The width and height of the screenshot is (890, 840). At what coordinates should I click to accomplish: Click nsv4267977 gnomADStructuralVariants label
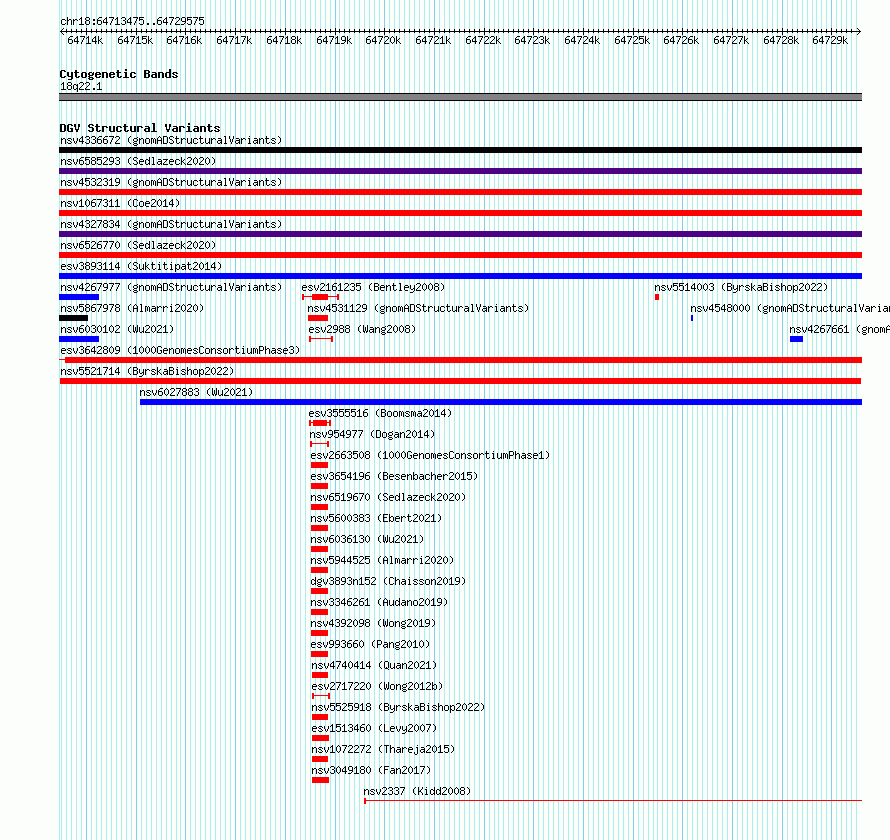point(171,287)
